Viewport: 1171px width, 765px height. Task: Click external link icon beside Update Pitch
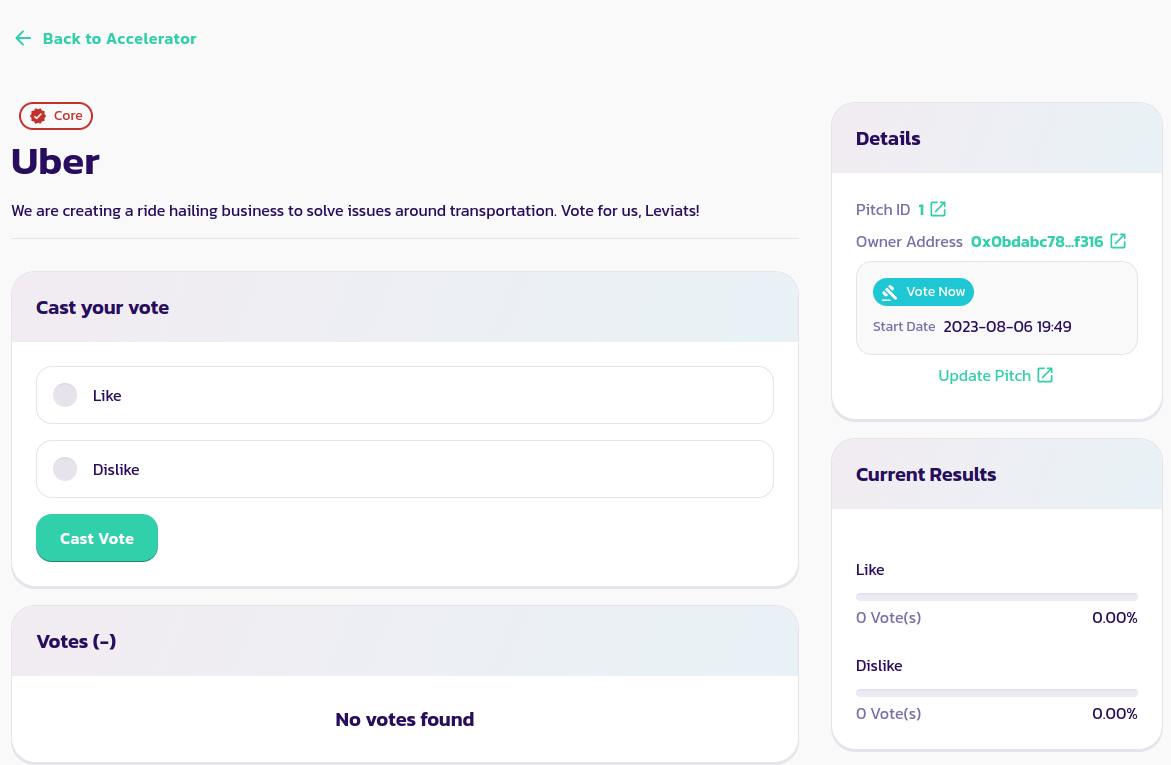(x=1045, y=375)
